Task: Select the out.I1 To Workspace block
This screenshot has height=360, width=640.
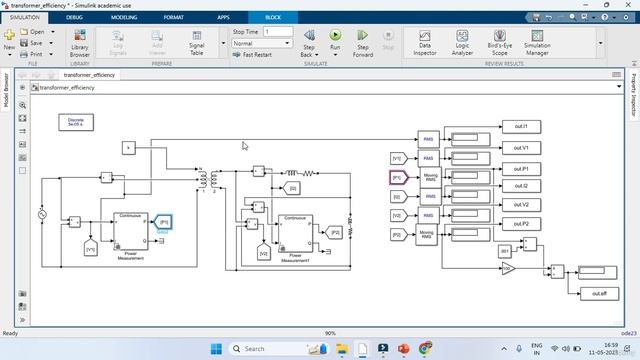Action: [x=521, y=127]
